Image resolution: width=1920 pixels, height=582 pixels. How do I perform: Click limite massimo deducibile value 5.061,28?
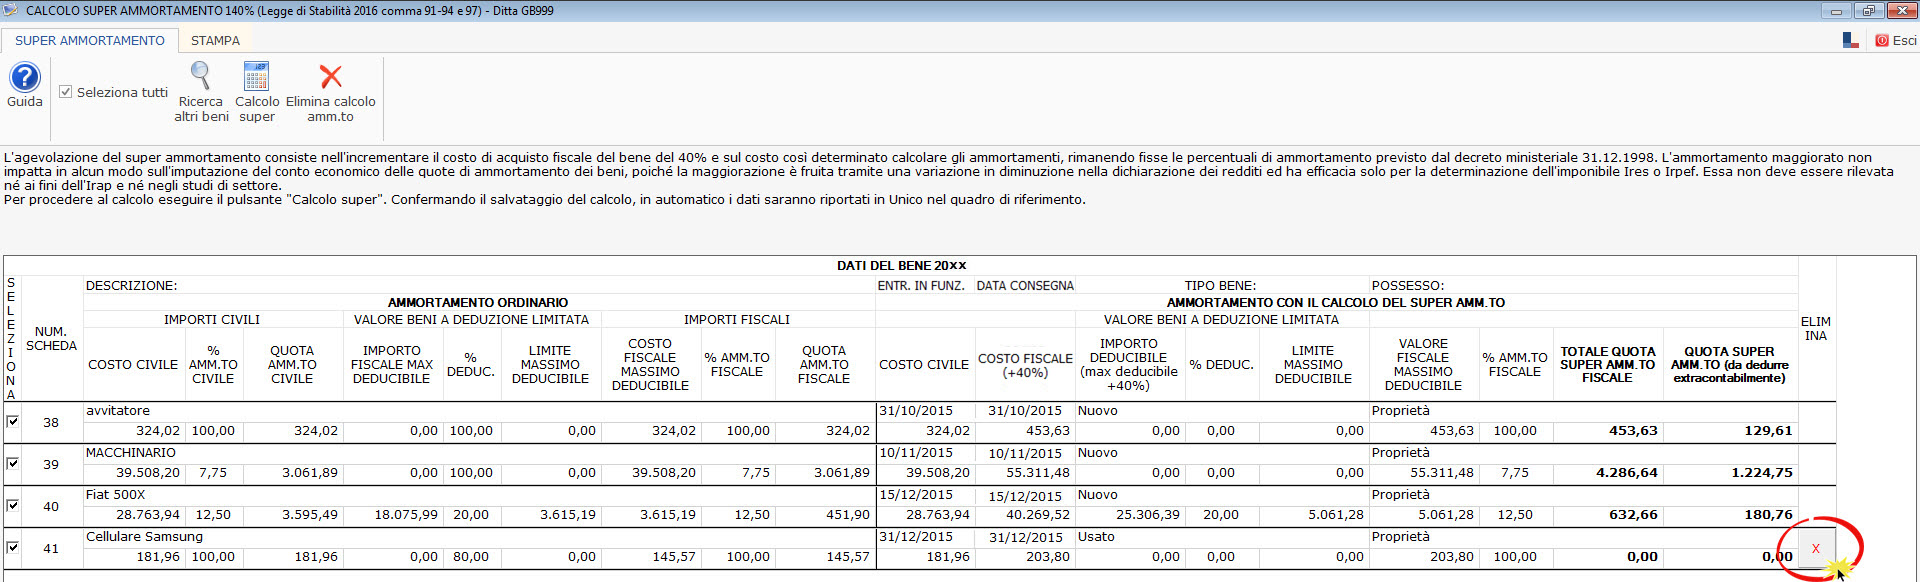point(1336,515)
